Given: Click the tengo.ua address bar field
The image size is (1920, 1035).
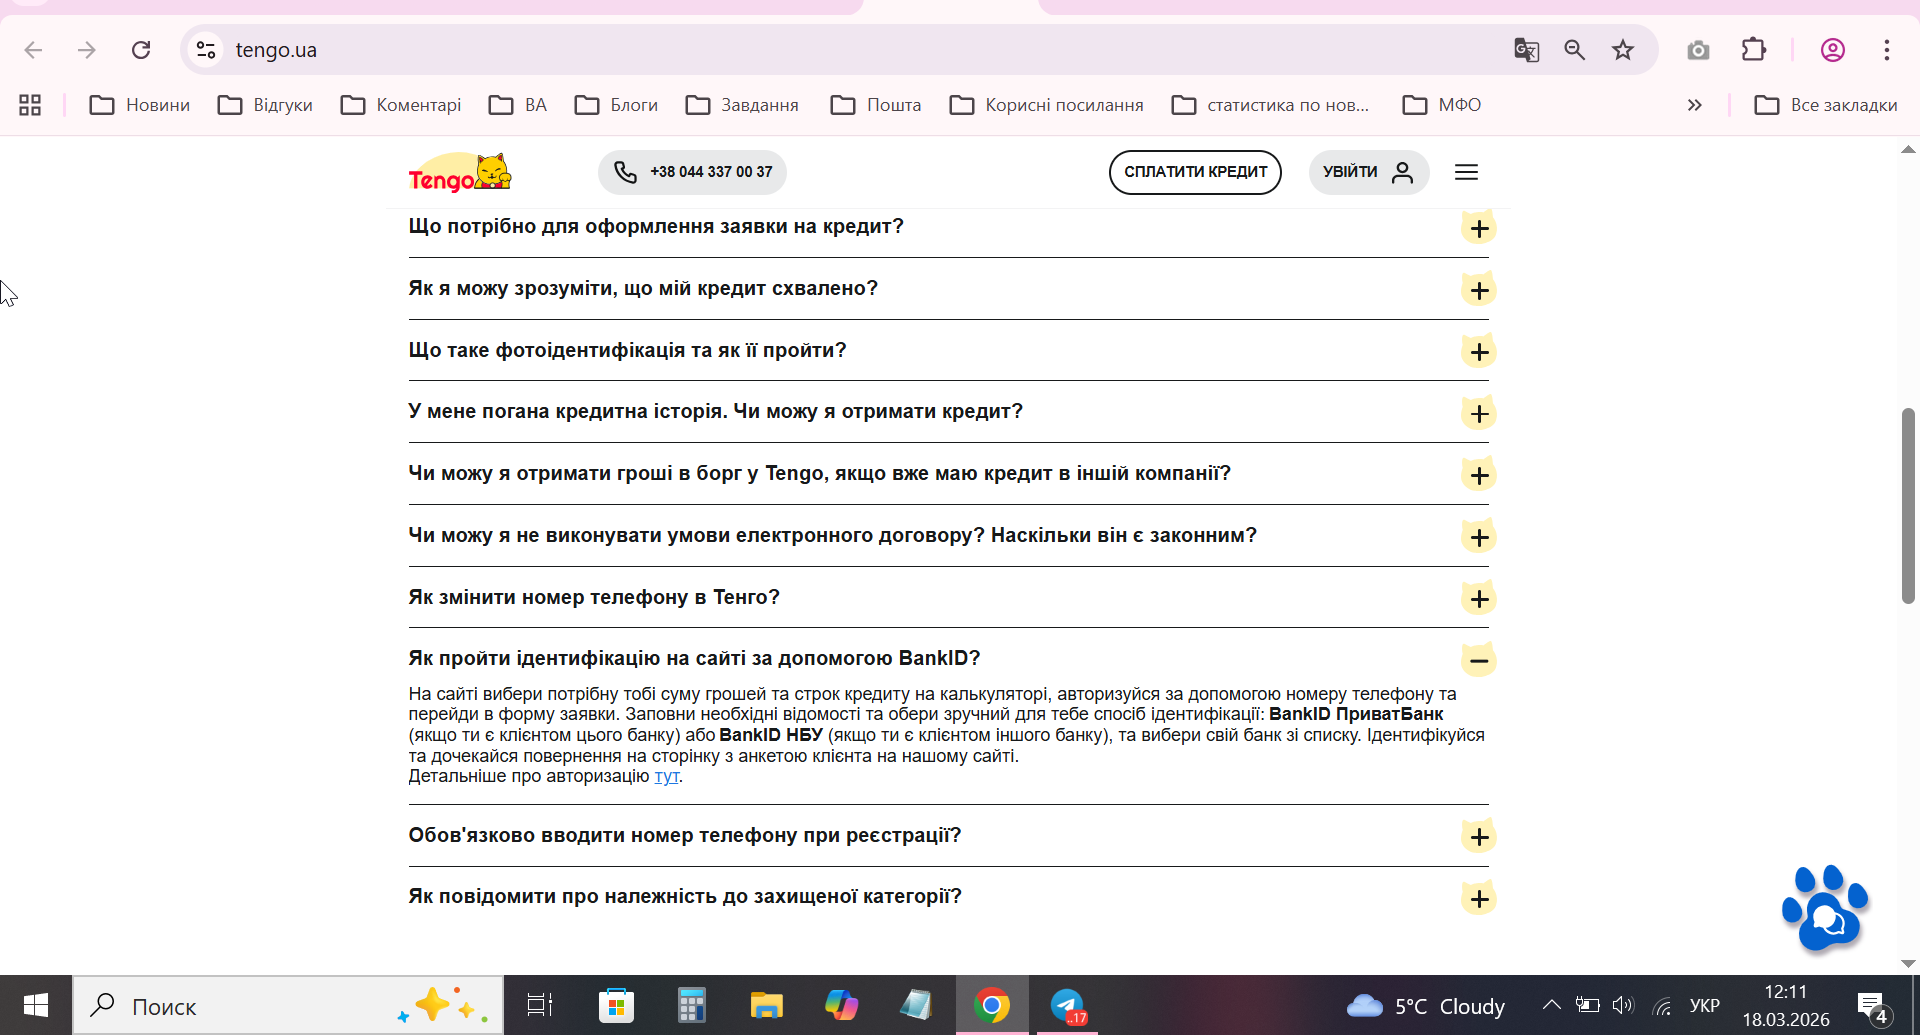Looking at the screenshot, I should (x=860, y=50).
